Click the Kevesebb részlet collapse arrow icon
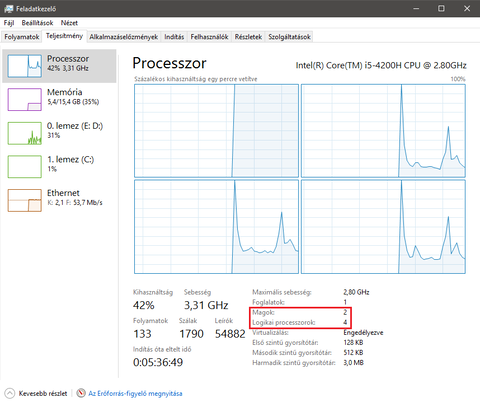Viewport: 480px width, 407px height. [10, 393]
